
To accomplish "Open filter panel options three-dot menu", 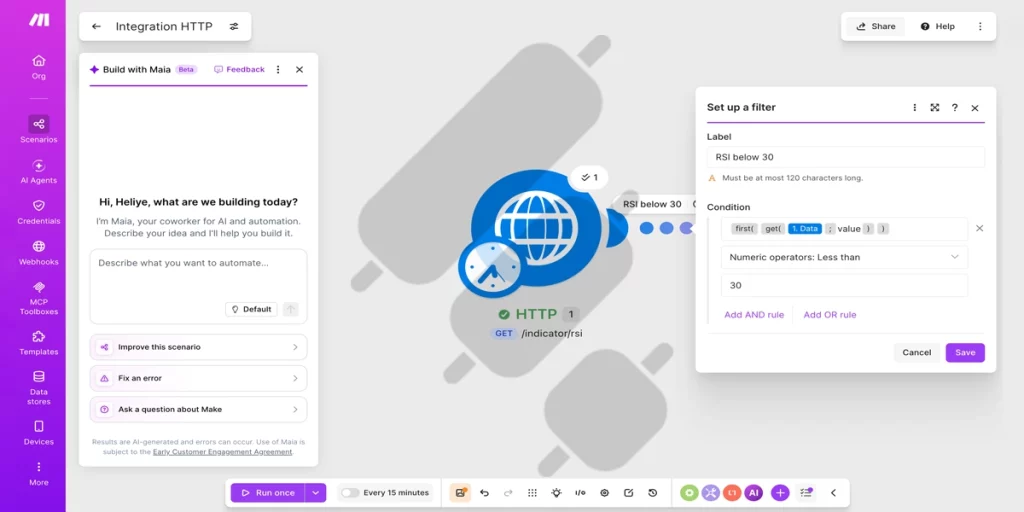I will (914, 108).
